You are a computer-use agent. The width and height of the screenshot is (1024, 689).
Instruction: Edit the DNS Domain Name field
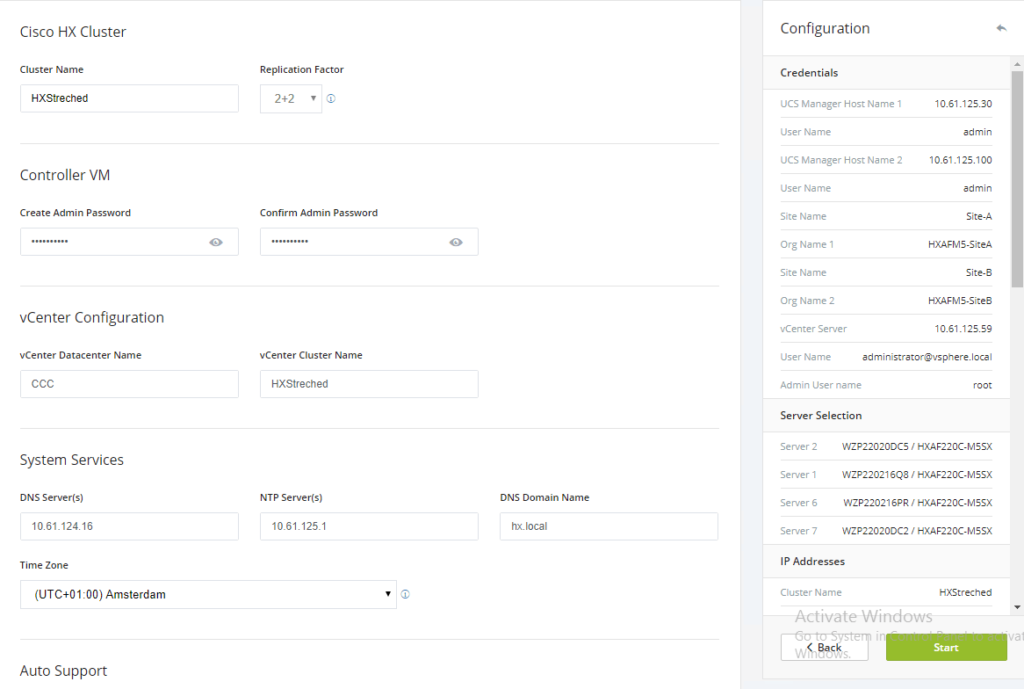coord(609,526)
